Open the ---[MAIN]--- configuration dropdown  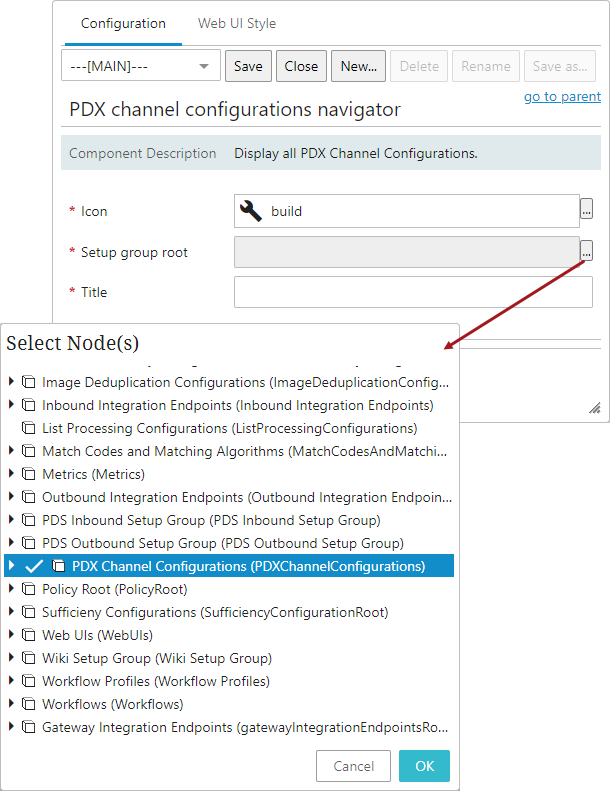tap(141, 66)
